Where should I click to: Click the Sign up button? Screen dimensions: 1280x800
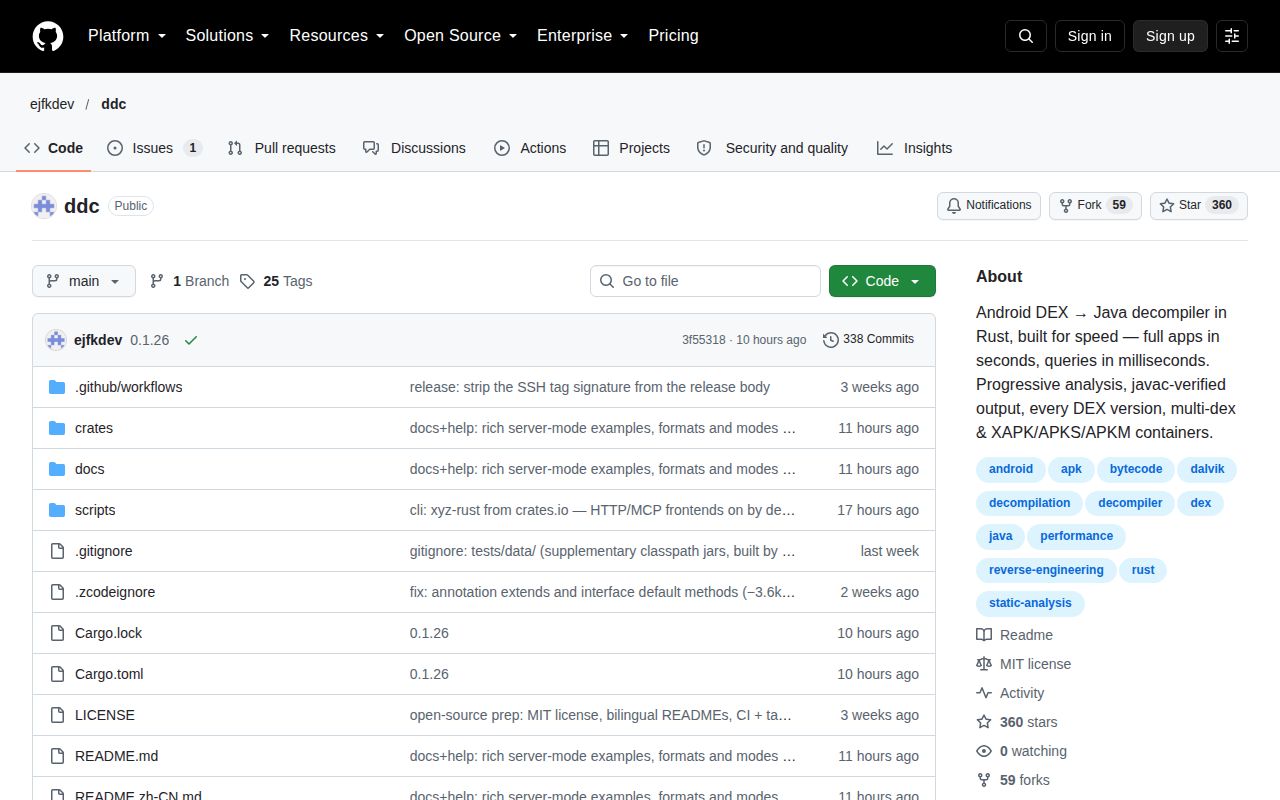coord(1170,36)
